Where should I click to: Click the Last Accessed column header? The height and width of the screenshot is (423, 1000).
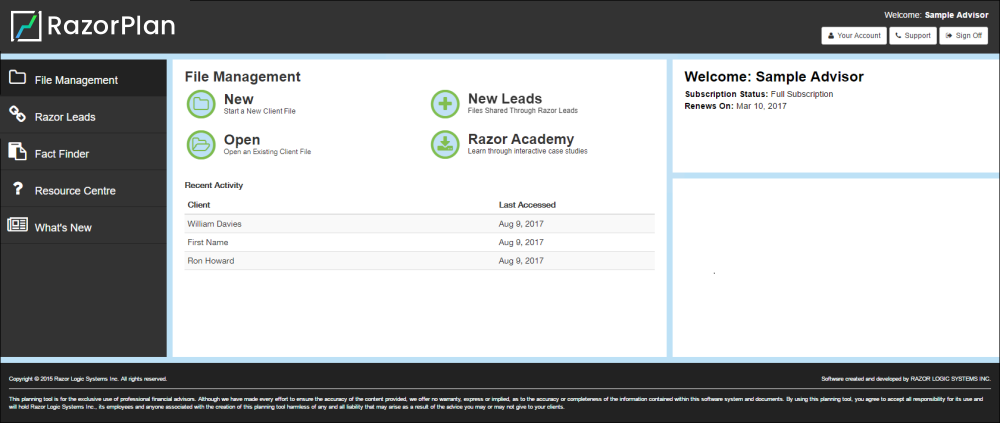[527, 205]
